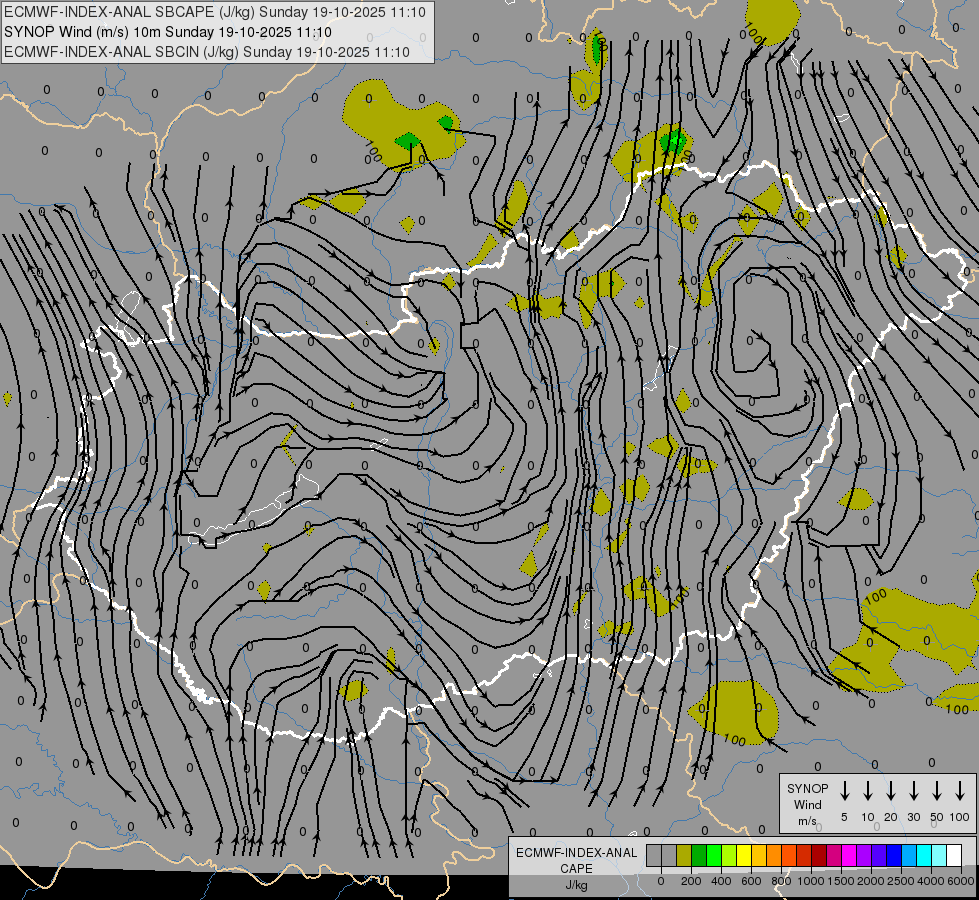979x900 pixels.
Task: Select the SYNOP Wind 10m title line
Action: click(168, 32)
